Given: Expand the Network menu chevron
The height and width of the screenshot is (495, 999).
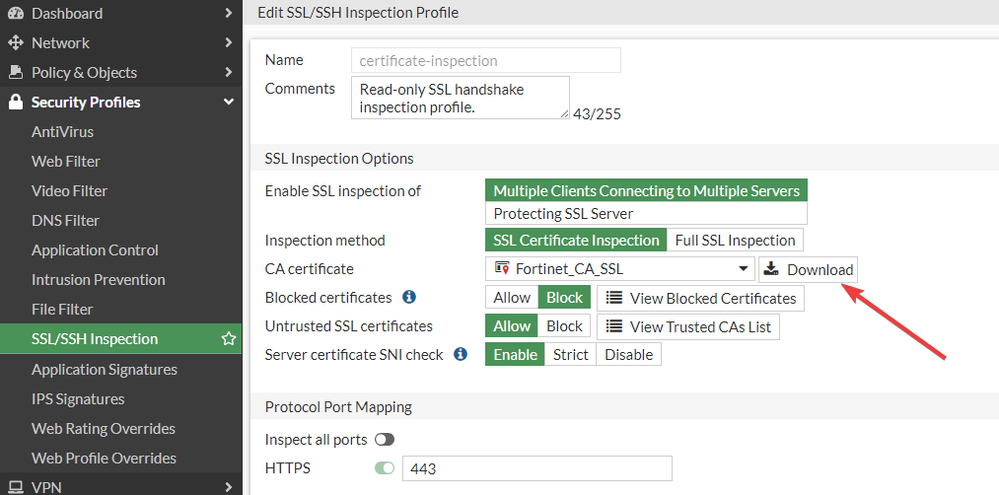Looking at the screenshot, I should 229,43.
